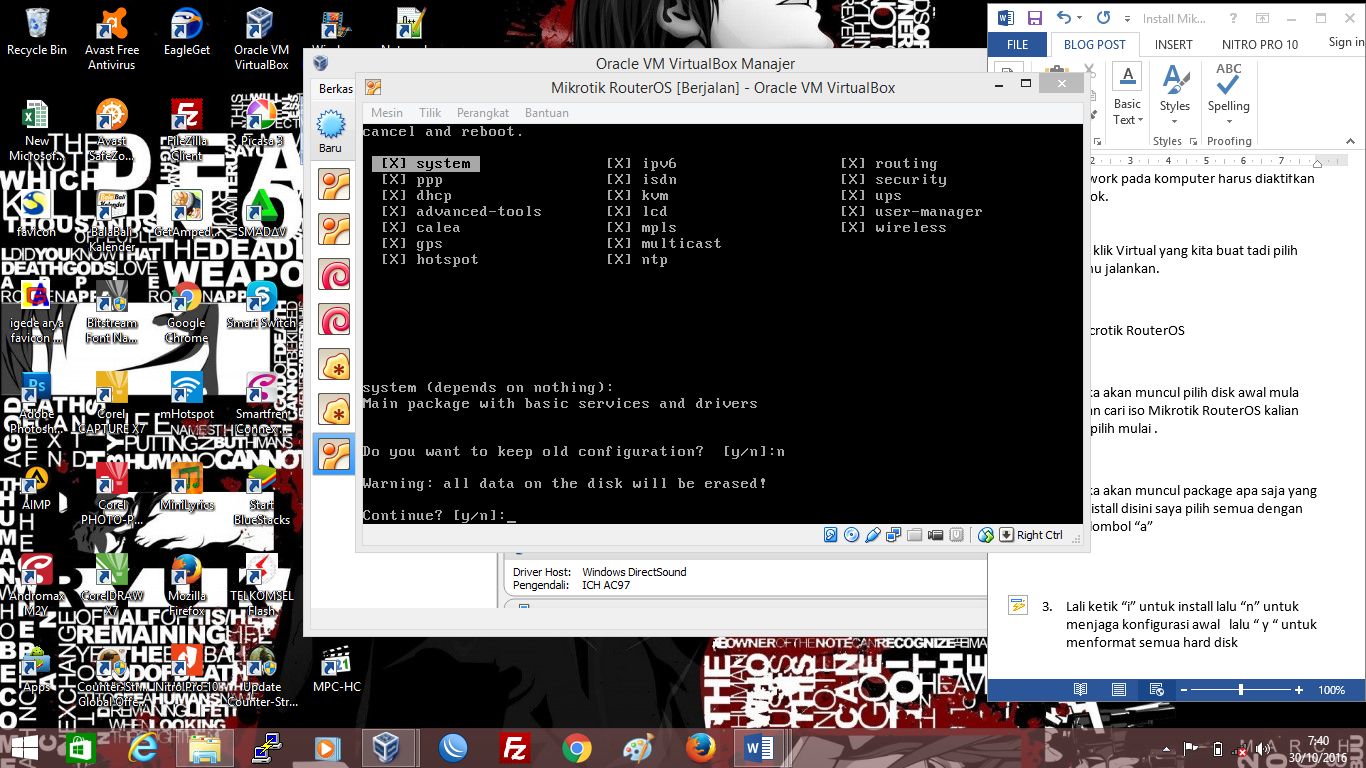Open FileZilla from the taskbar
1366x768 pixels.
pyautogui.click(x=515, y=748)
